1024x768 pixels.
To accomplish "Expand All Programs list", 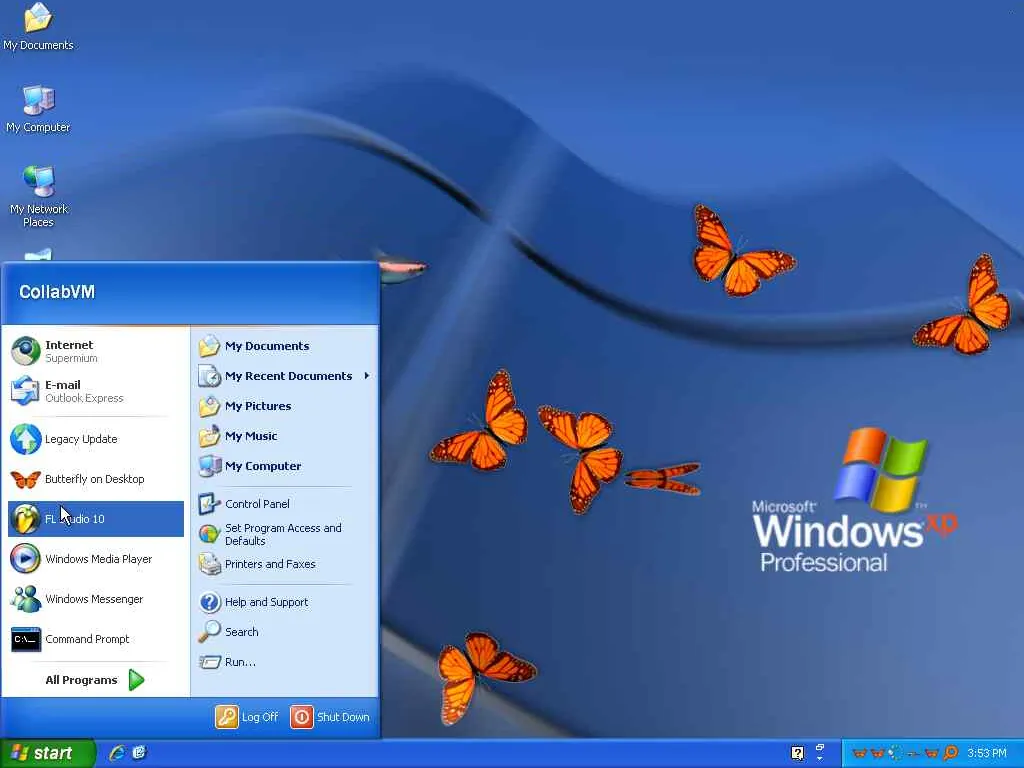I will tap(95, 680).
